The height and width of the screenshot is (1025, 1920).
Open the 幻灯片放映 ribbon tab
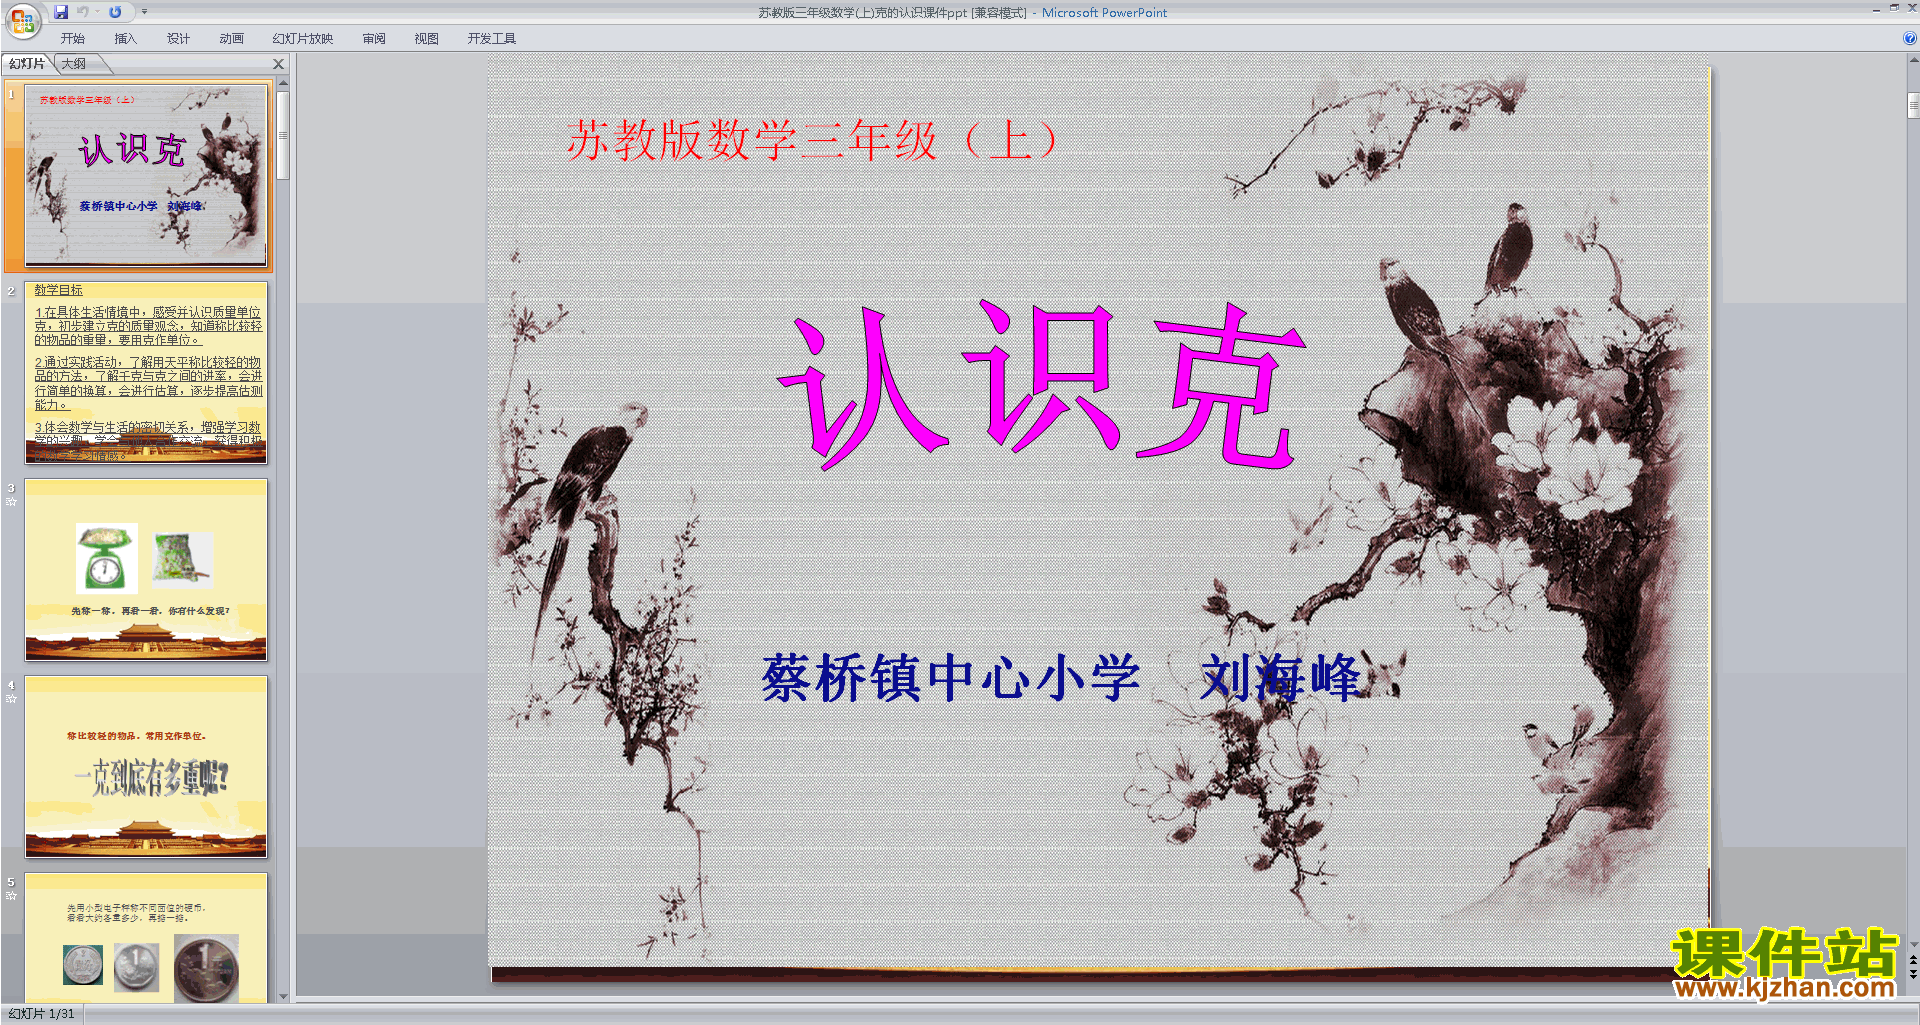[x=303, y=39]
